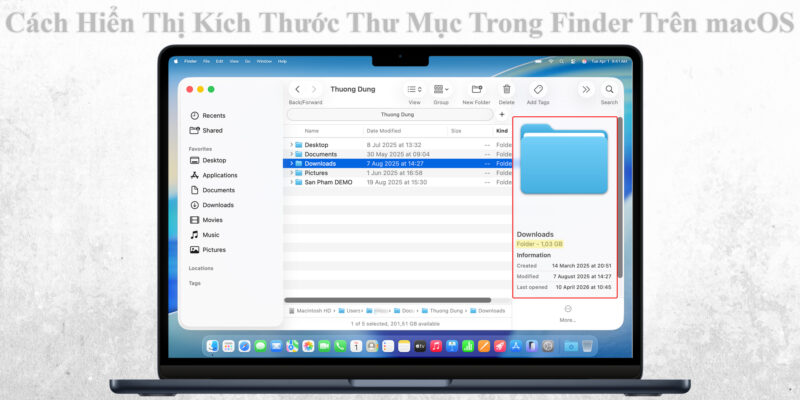Viewport: 800px width, 400px height.
Task: Go back in Finder history
Action: (x=297, y=89)
